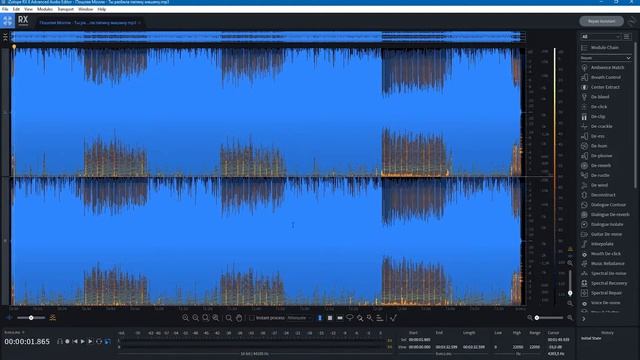Select the frequency selection tool
640x360 pixels.
click(x=340, y=318)
